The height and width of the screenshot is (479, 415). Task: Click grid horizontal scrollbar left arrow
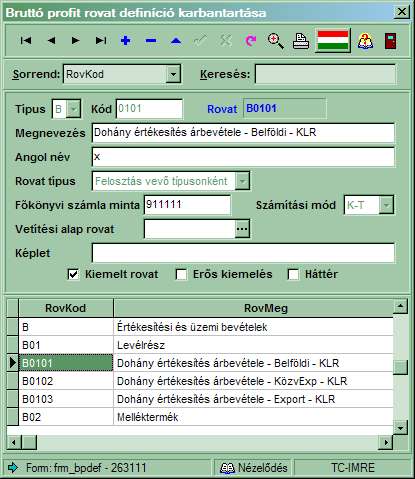(x=14, y=443)
